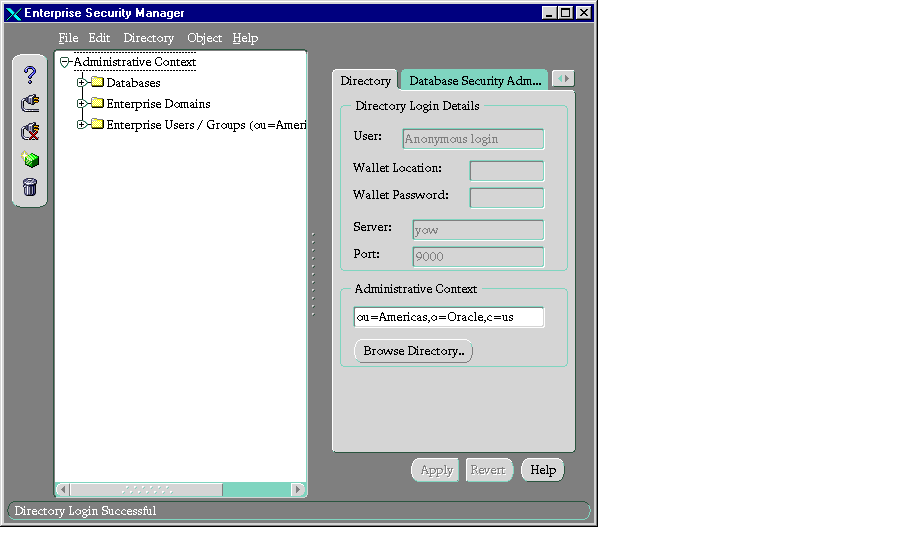Click the create new object green cube icon
Screen dimensions: 905x536
coord(30,159)
